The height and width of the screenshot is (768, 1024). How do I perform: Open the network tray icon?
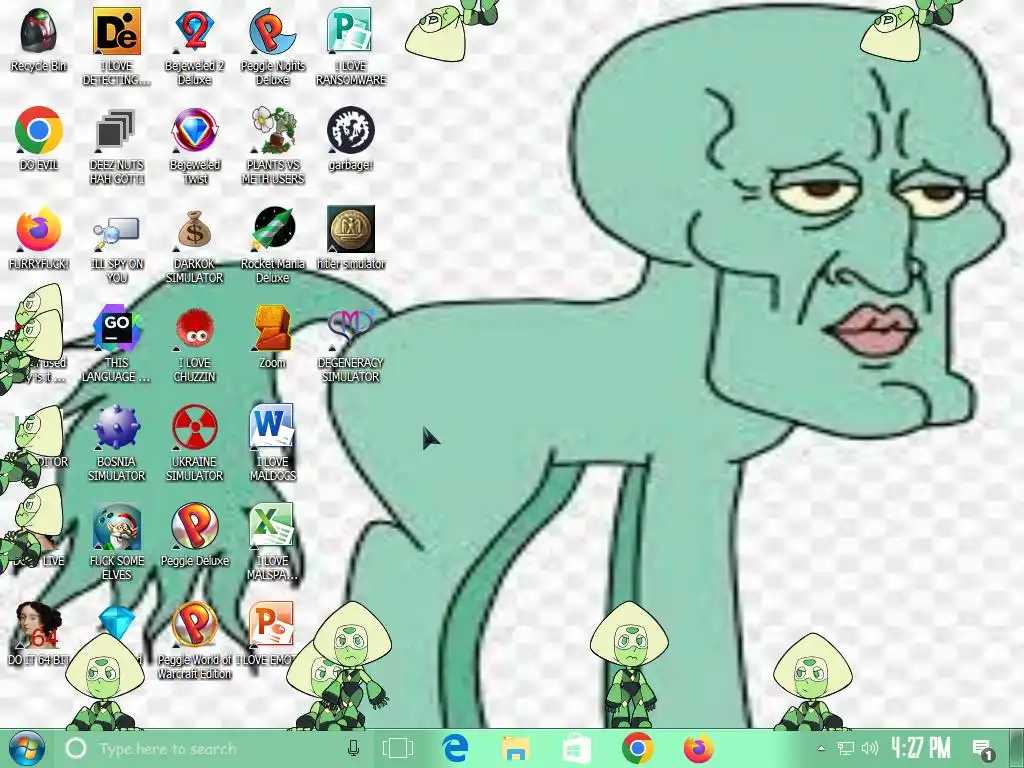pos(846,748)
